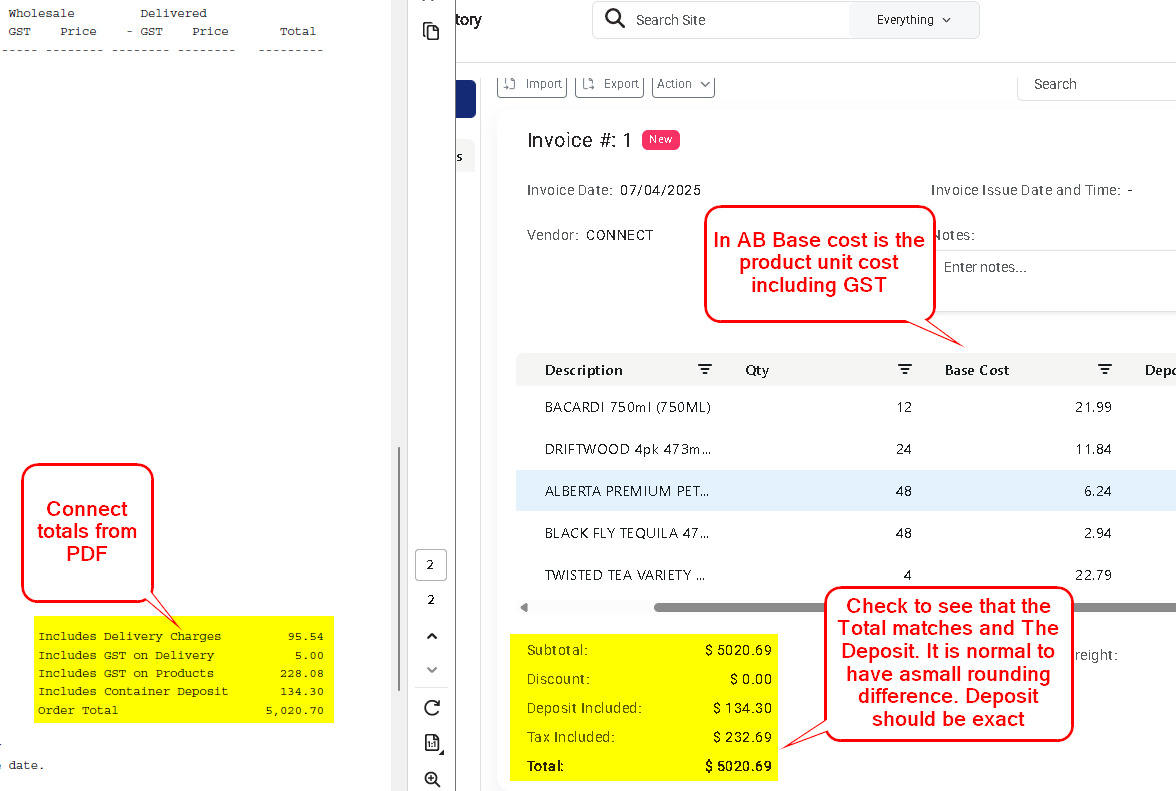This screenshot has width=1176, height=791.
Task: Zoom in using the magnifier plus icon
Action: [x=432, y=779]
